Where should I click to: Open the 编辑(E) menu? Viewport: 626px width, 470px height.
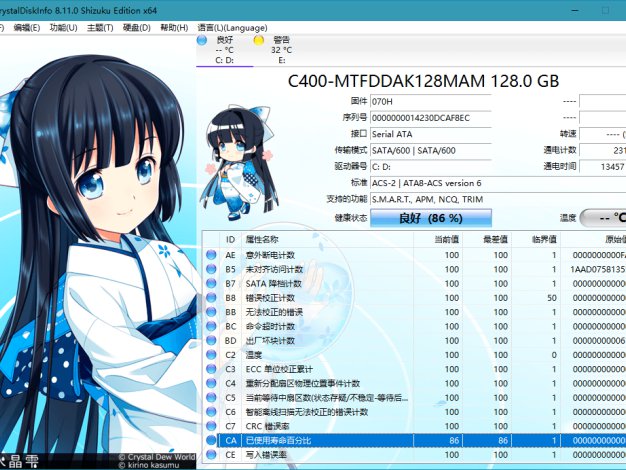(x=27, y=28)
